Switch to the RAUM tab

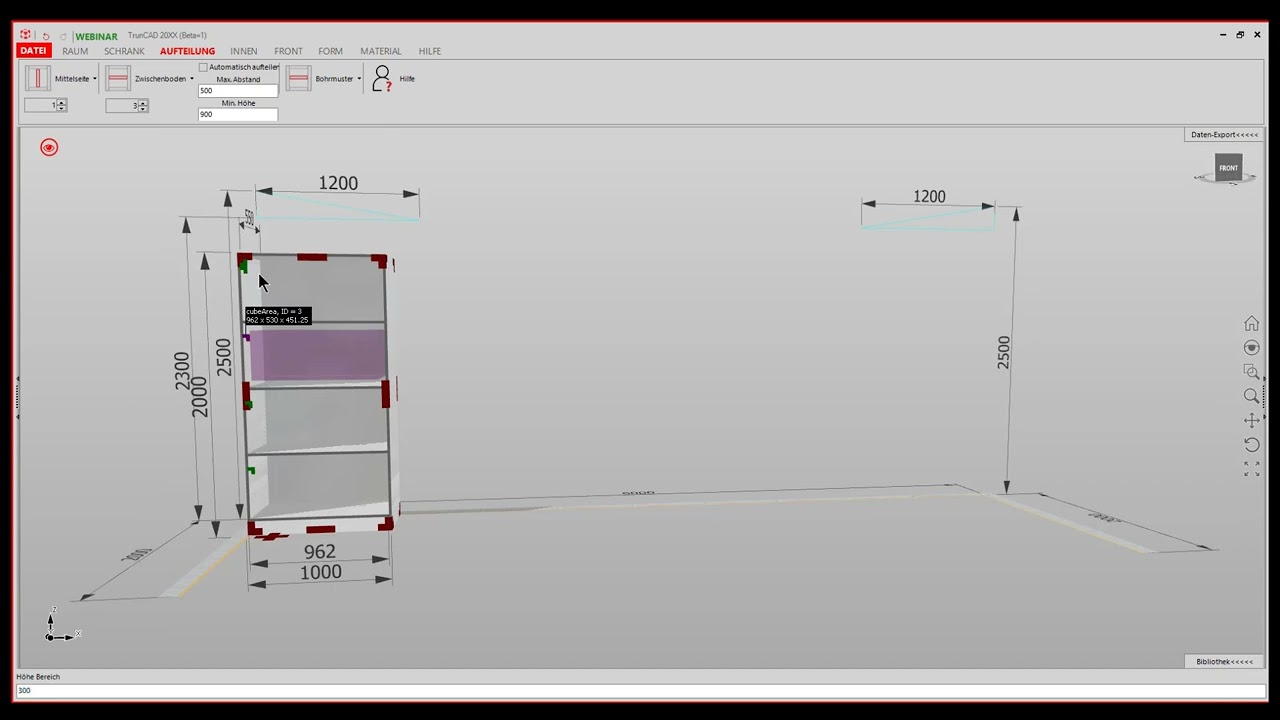coord(75,51)
